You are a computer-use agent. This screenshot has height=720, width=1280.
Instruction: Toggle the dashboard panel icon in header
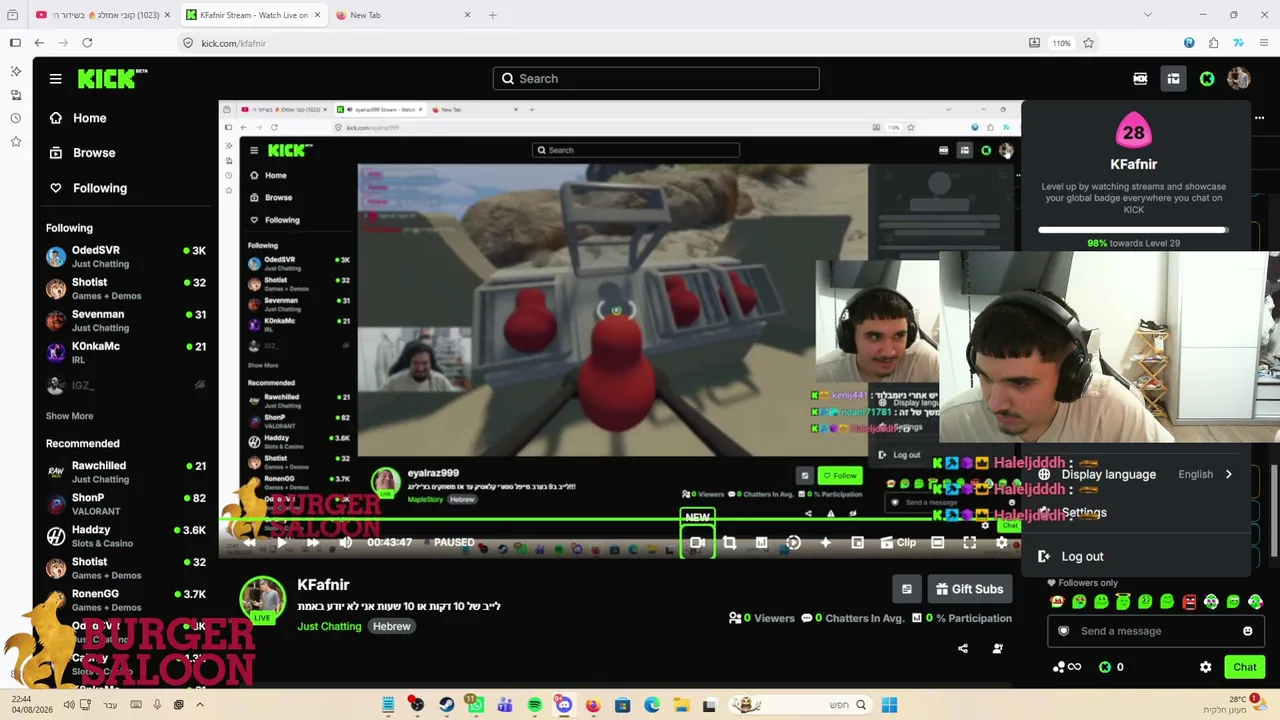[x=1173, y=79]
